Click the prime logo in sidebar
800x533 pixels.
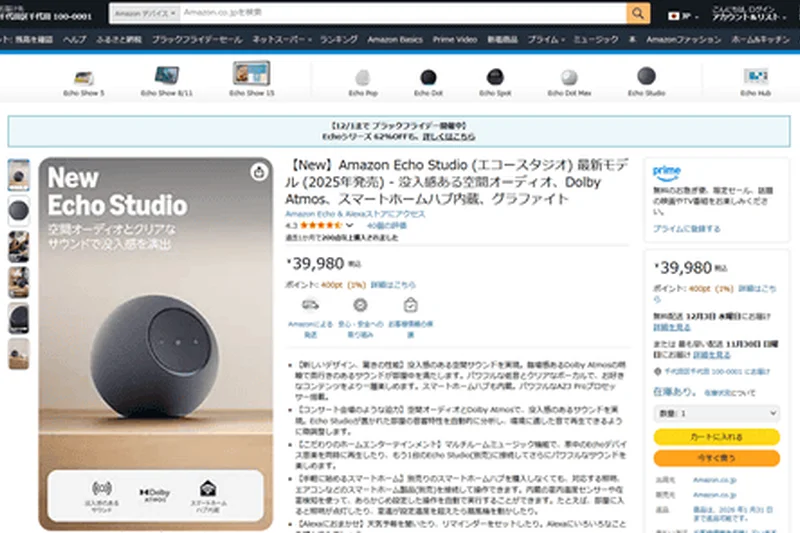point(666,173)
